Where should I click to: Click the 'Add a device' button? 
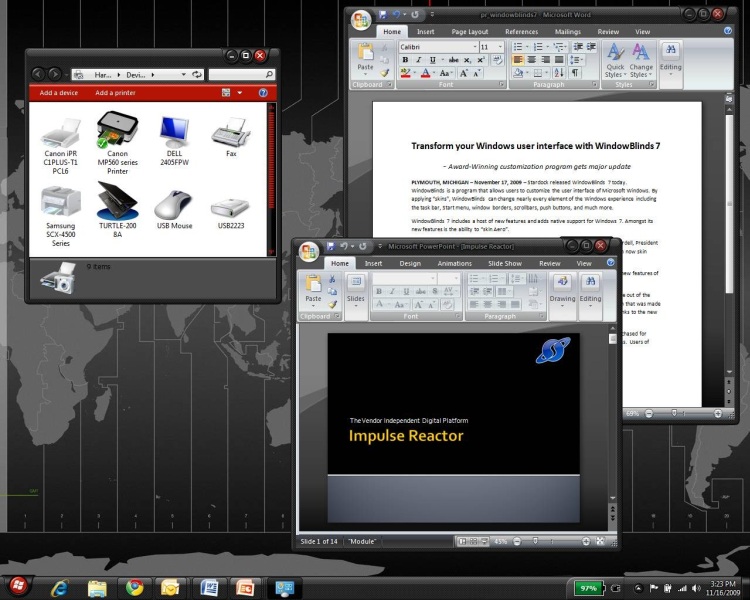click(59, 93)
